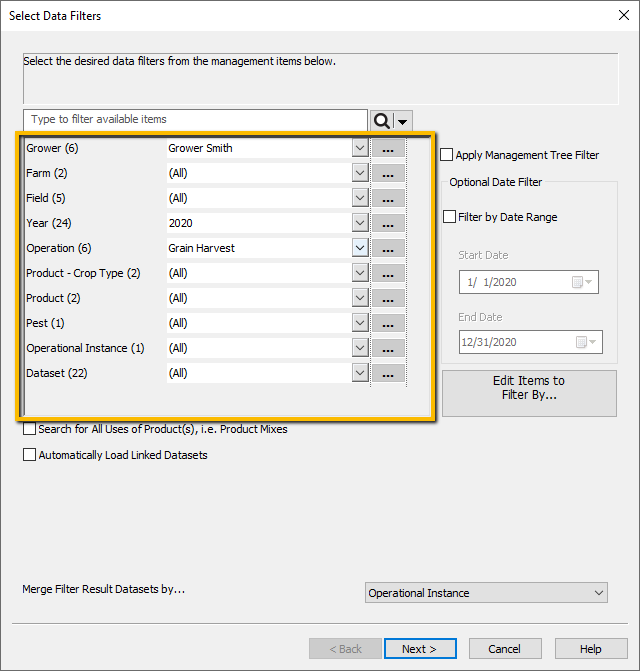Toggle Filter by Date Range checkbox
The width and height of the screenshot is (640, 671).
(449, 217)
